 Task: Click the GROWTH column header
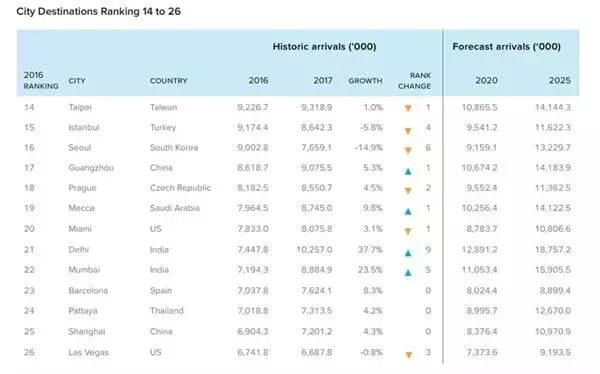click(x=365, y=81)
